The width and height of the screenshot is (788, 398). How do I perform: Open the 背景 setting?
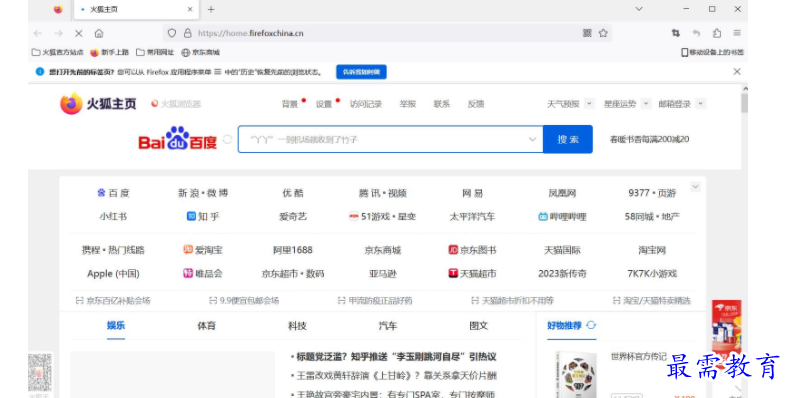289,104
